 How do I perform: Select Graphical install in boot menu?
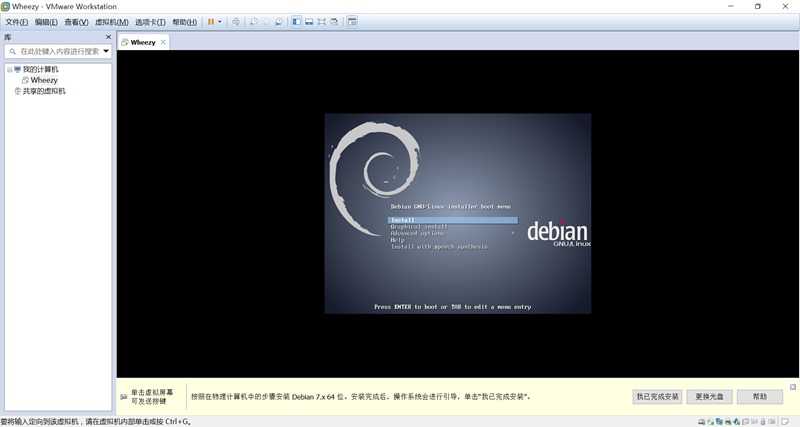tap(418, 227)
